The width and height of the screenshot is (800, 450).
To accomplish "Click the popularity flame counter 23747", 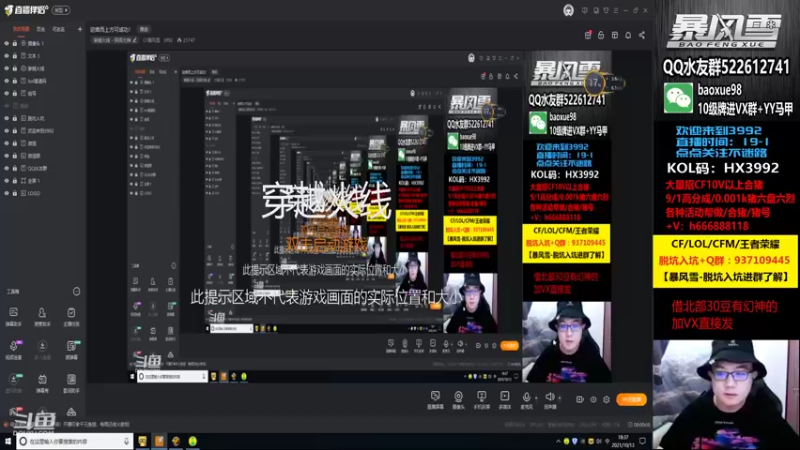I will pos(186,40).
